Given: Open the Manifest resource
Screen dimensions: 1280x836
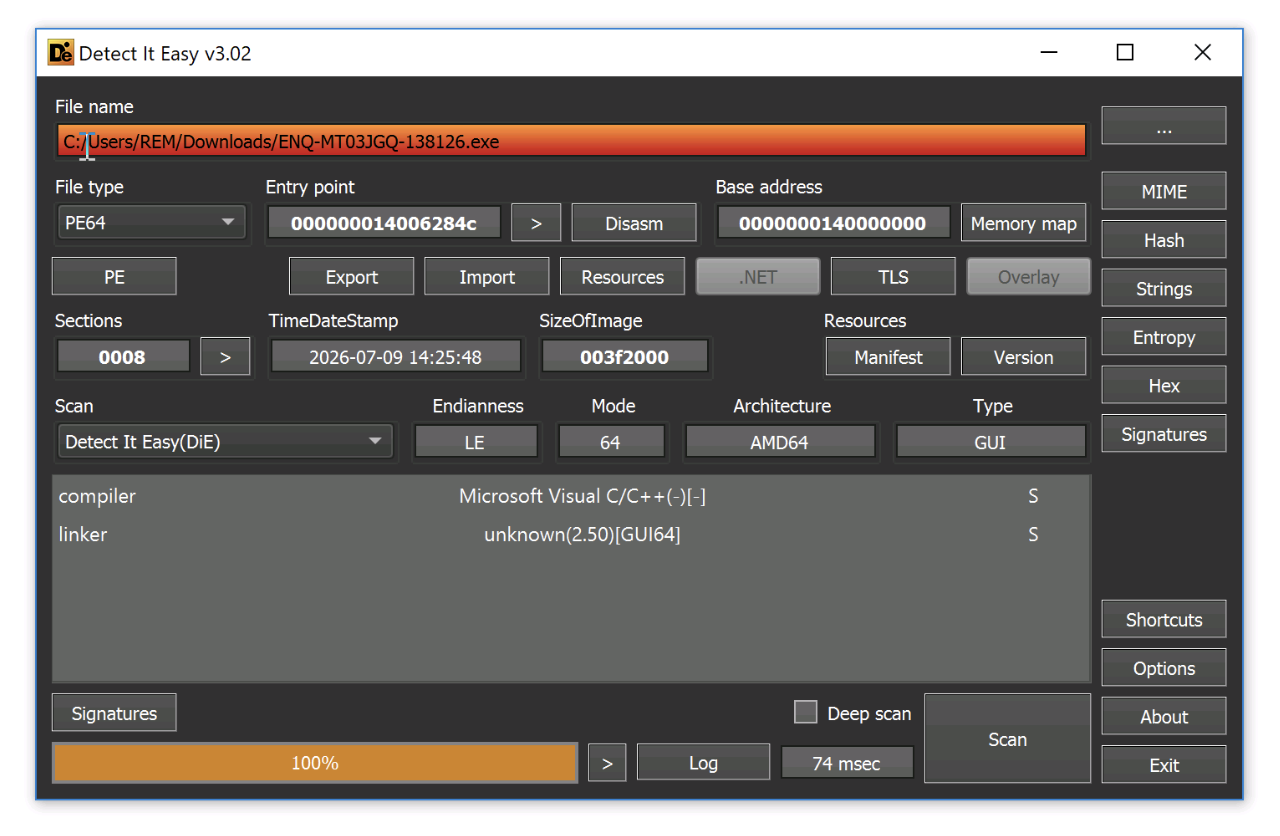Looking at the screenshot, I should [x=888, y=357].
